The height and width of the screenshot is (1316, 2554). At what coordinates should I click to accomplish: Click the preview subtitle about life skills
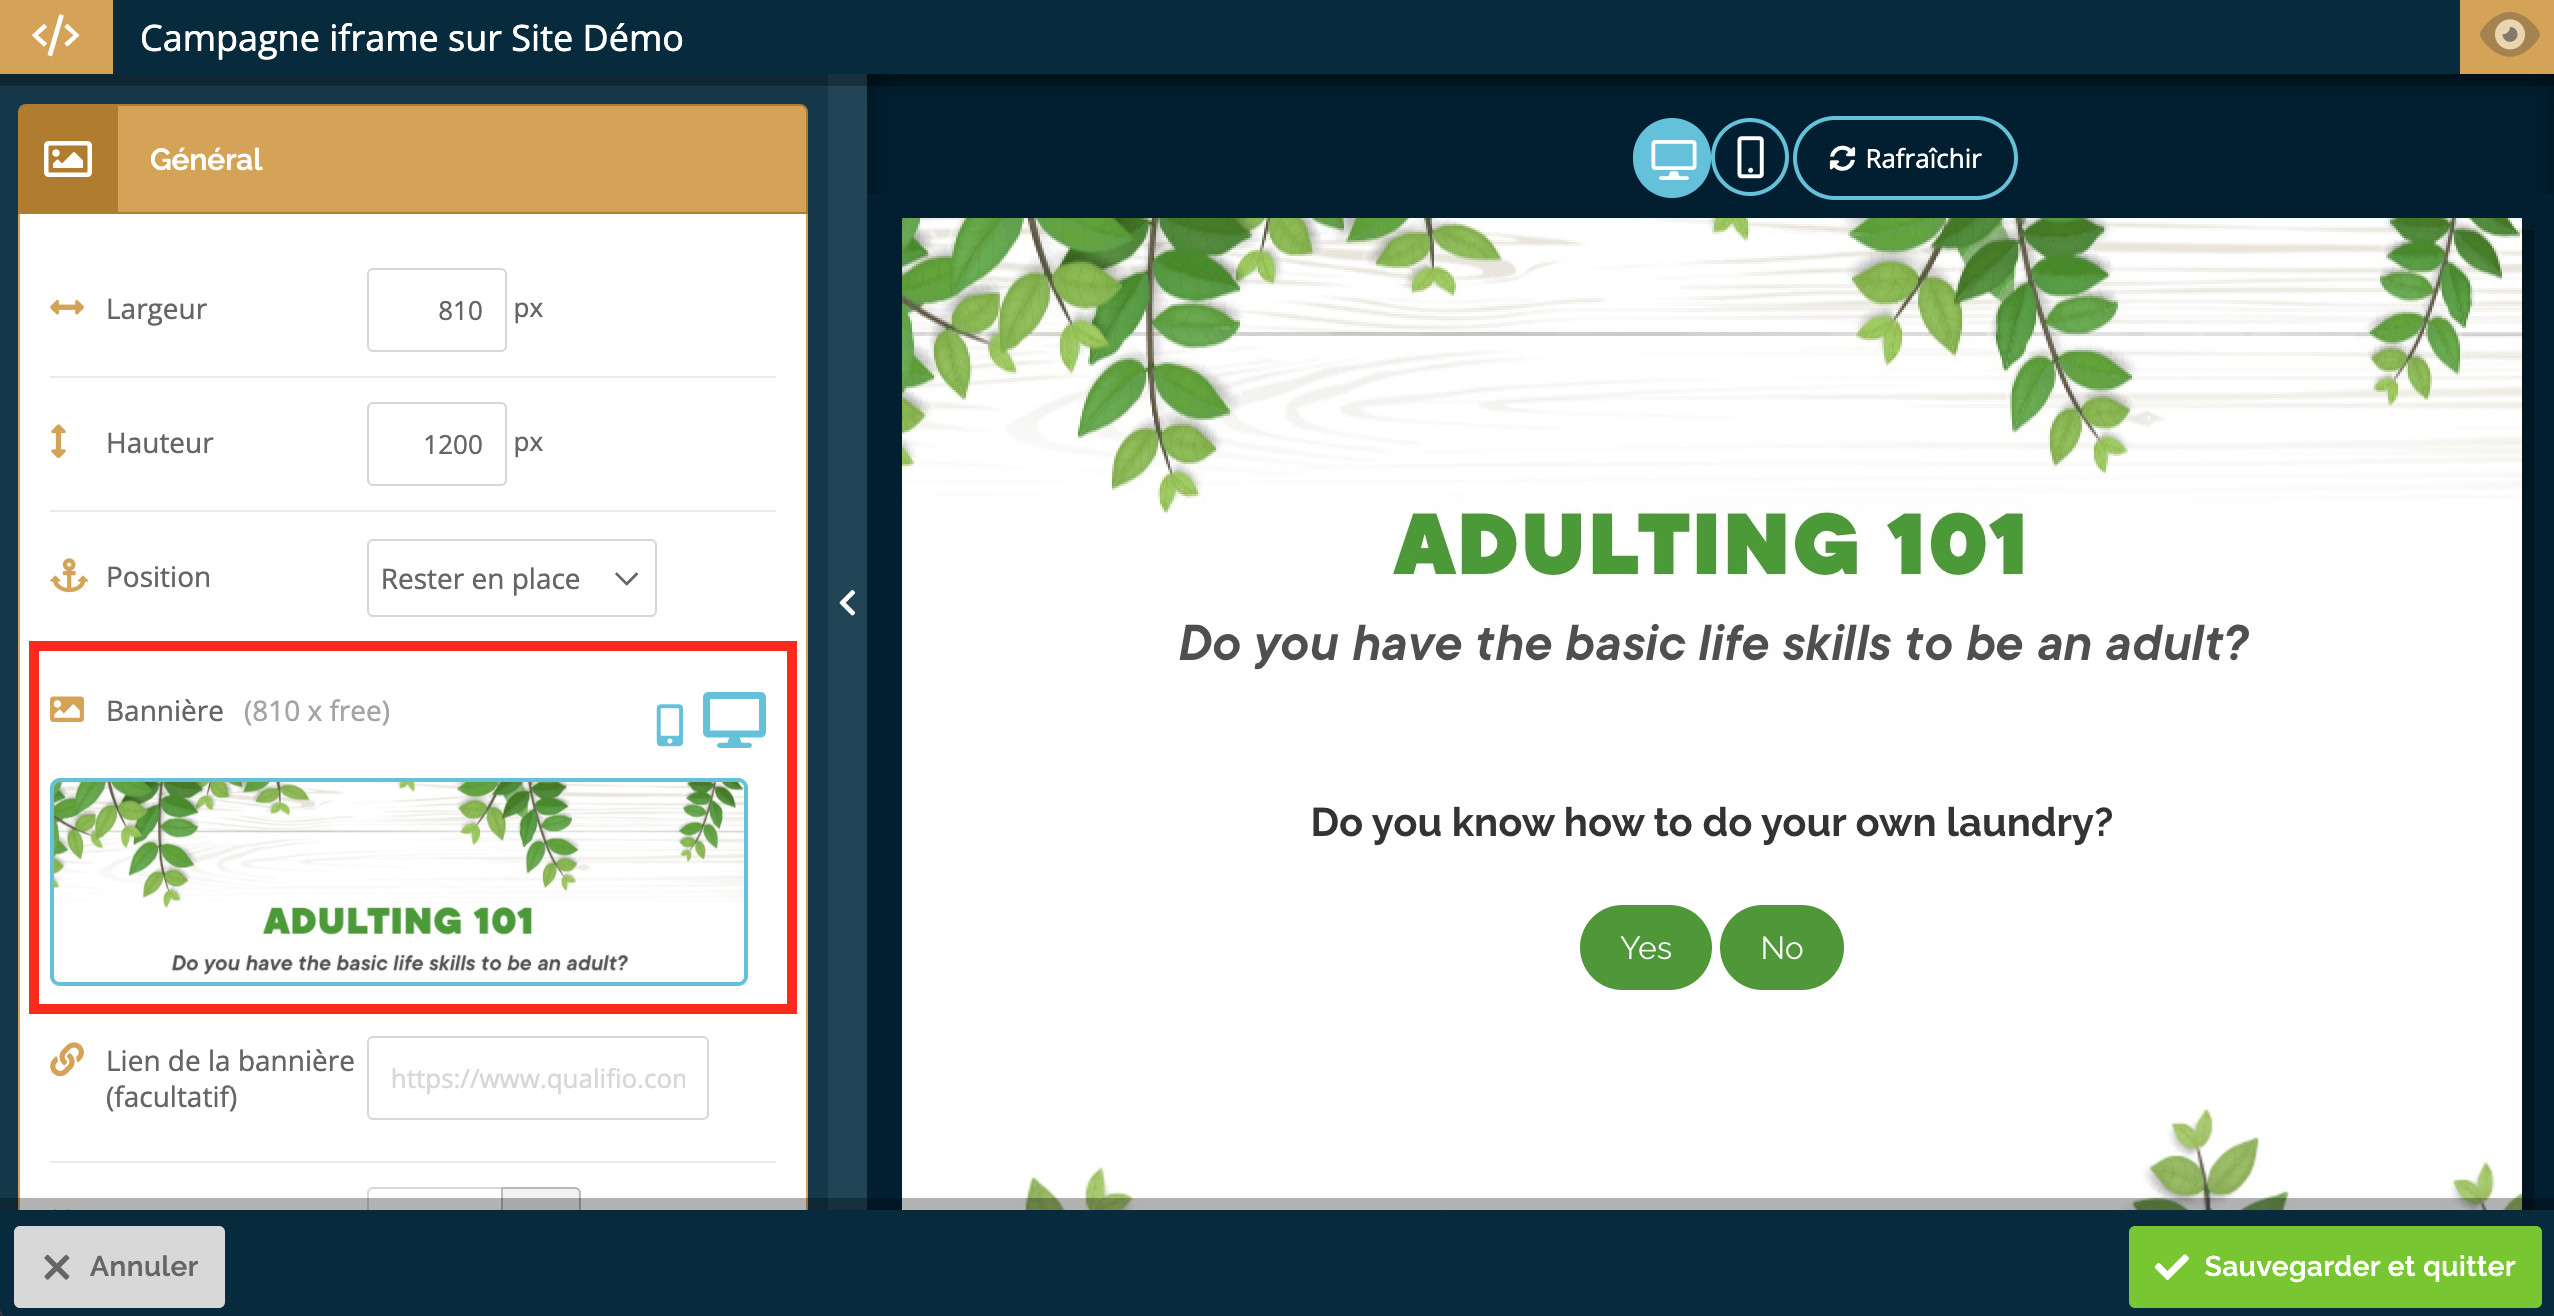[1713, 643]
